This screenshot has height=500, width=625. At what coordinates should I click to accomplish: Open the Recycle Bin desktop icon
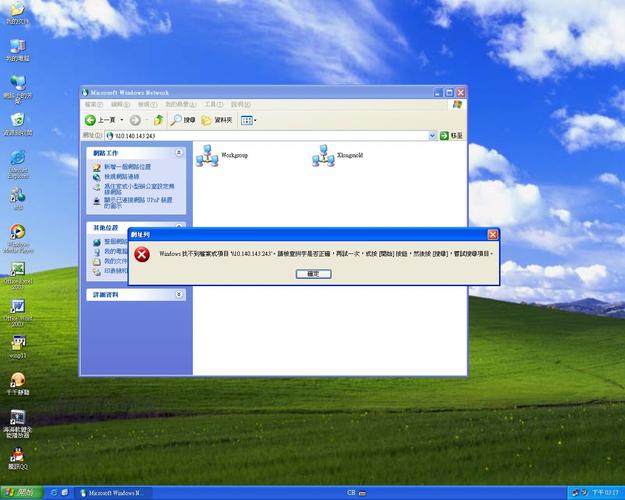tap(18, 124)
